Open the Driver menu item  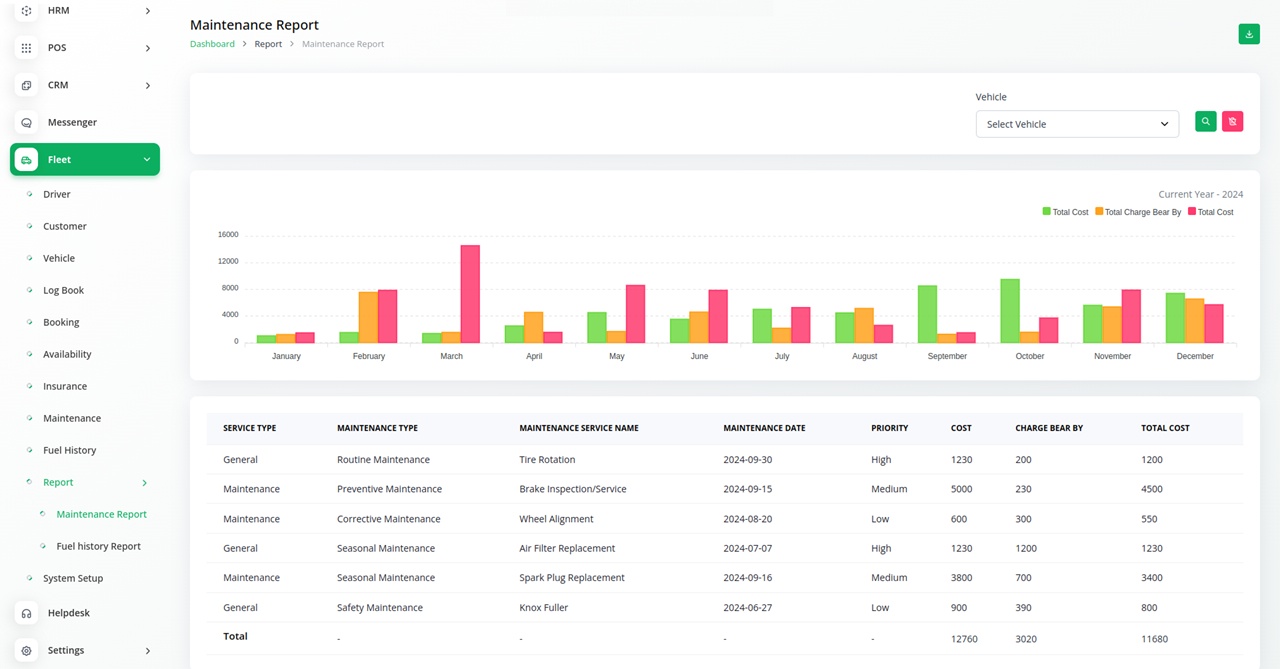(56, 194)
